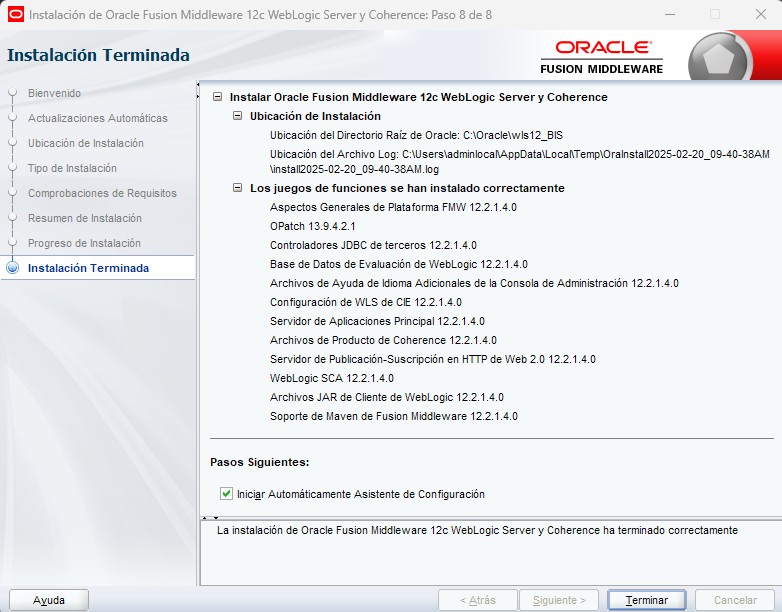Select Archivos JAR de Cliente de WebLogic
782x612 pixels.
click(x=387, y=397)
